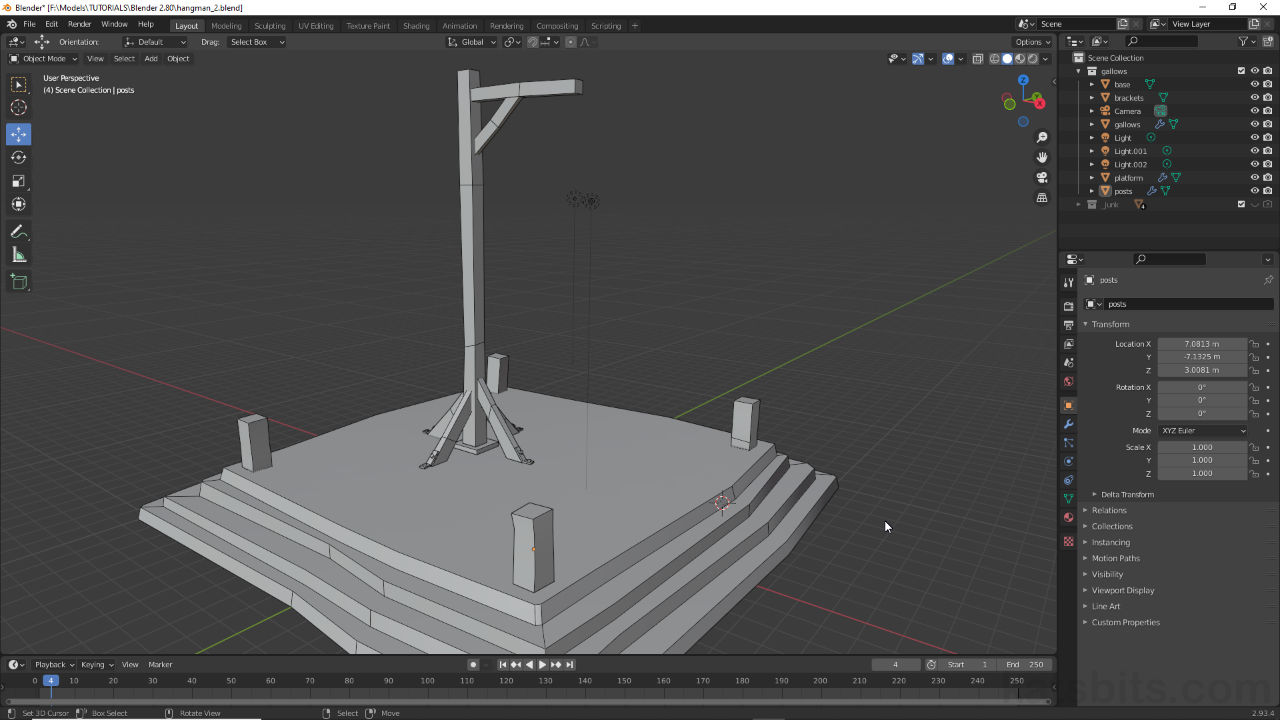Switch to the Shading workspace tab
Viewport: 1280px width, 720px height.
(416, 26)
